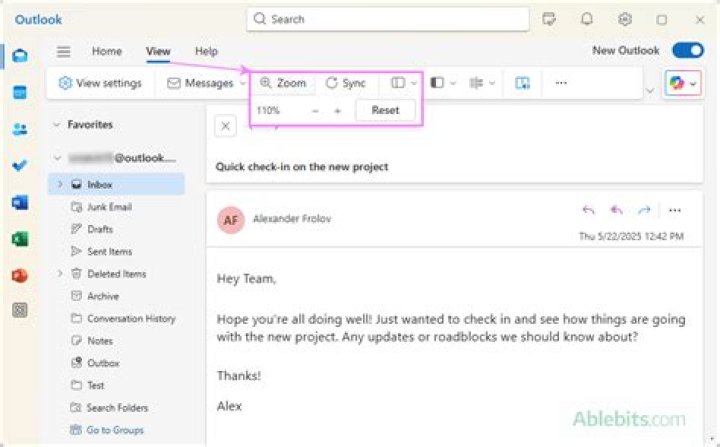This screenshot has height=447, width=720.
Task: Click the Sync toolbar button
Action: point(346,83)
